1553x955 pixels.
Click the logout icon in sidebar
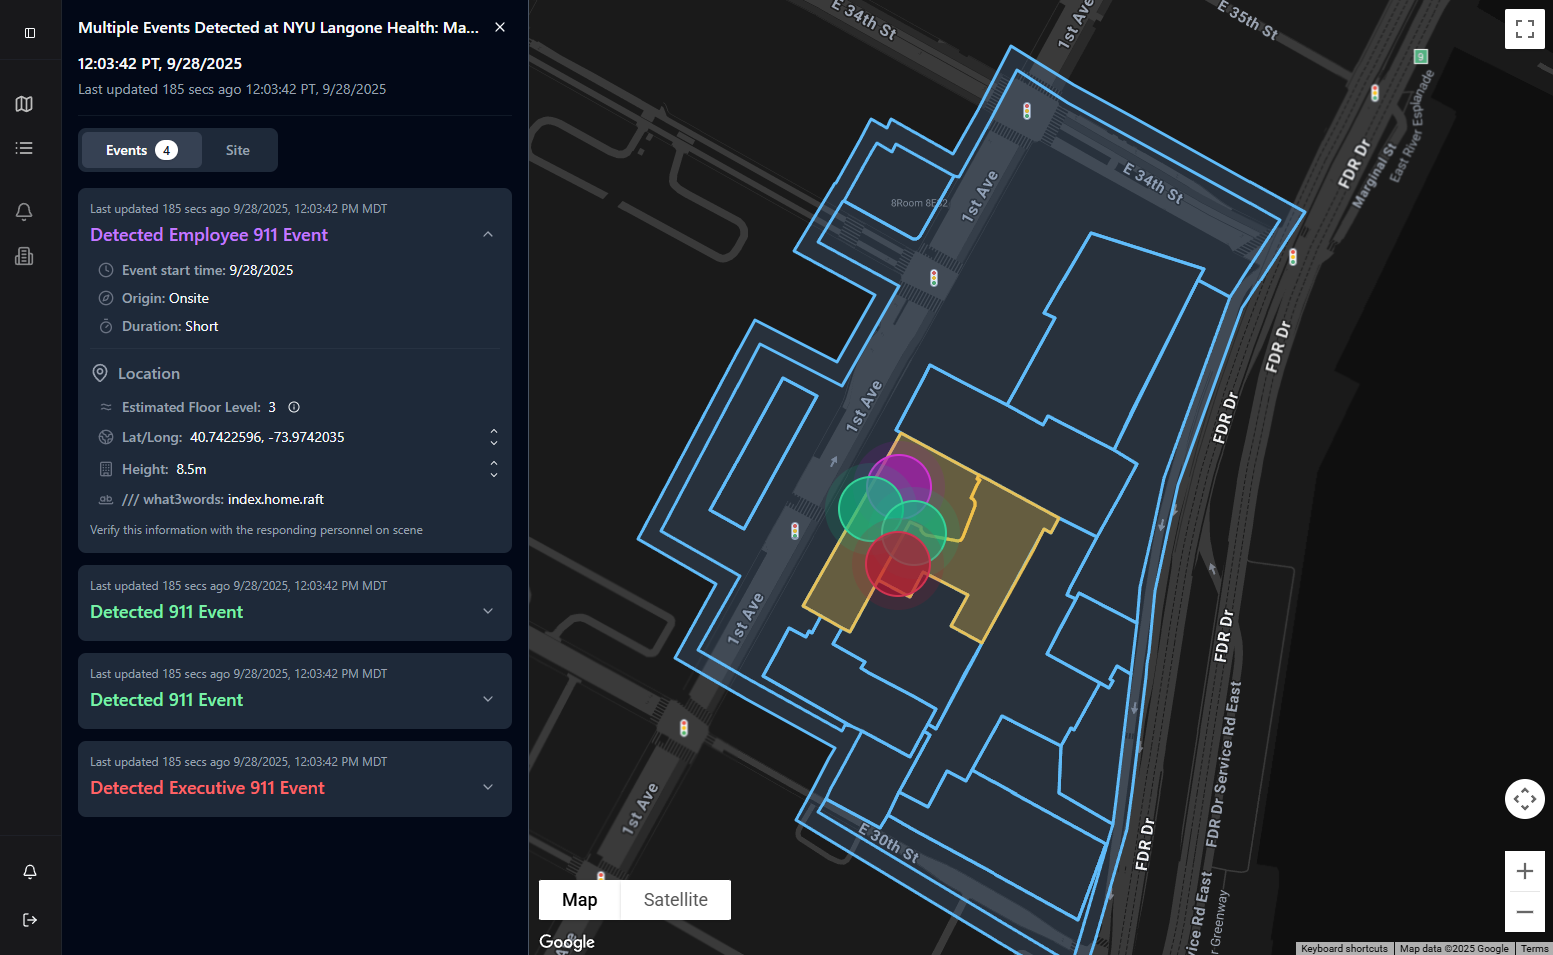point(30,920)
